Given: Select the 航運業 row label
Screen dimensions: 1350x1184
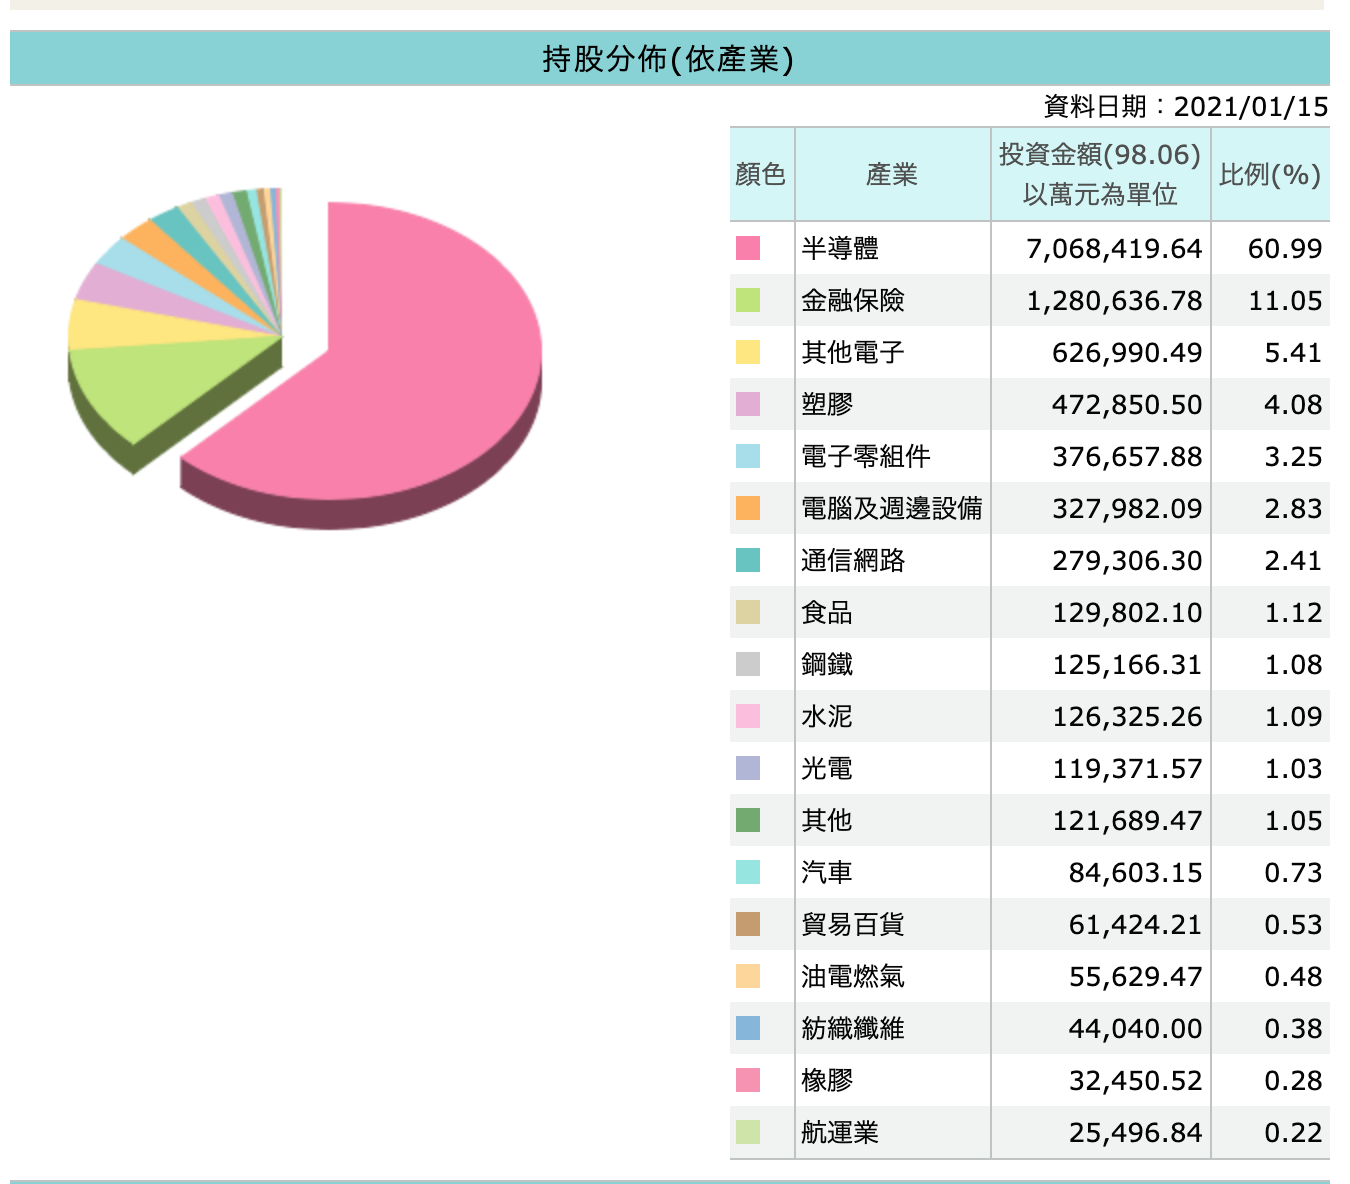Looking at the screenshot, I should [840, 1133].
